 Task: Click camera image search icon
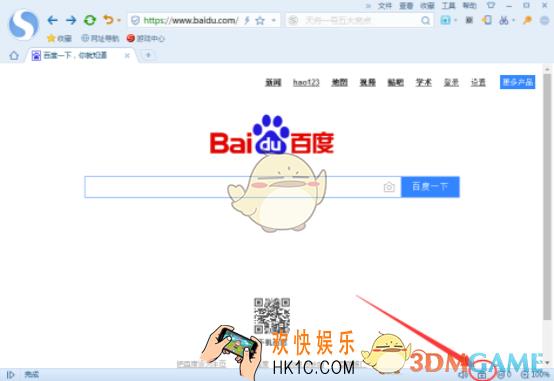(x=389, y=187)
